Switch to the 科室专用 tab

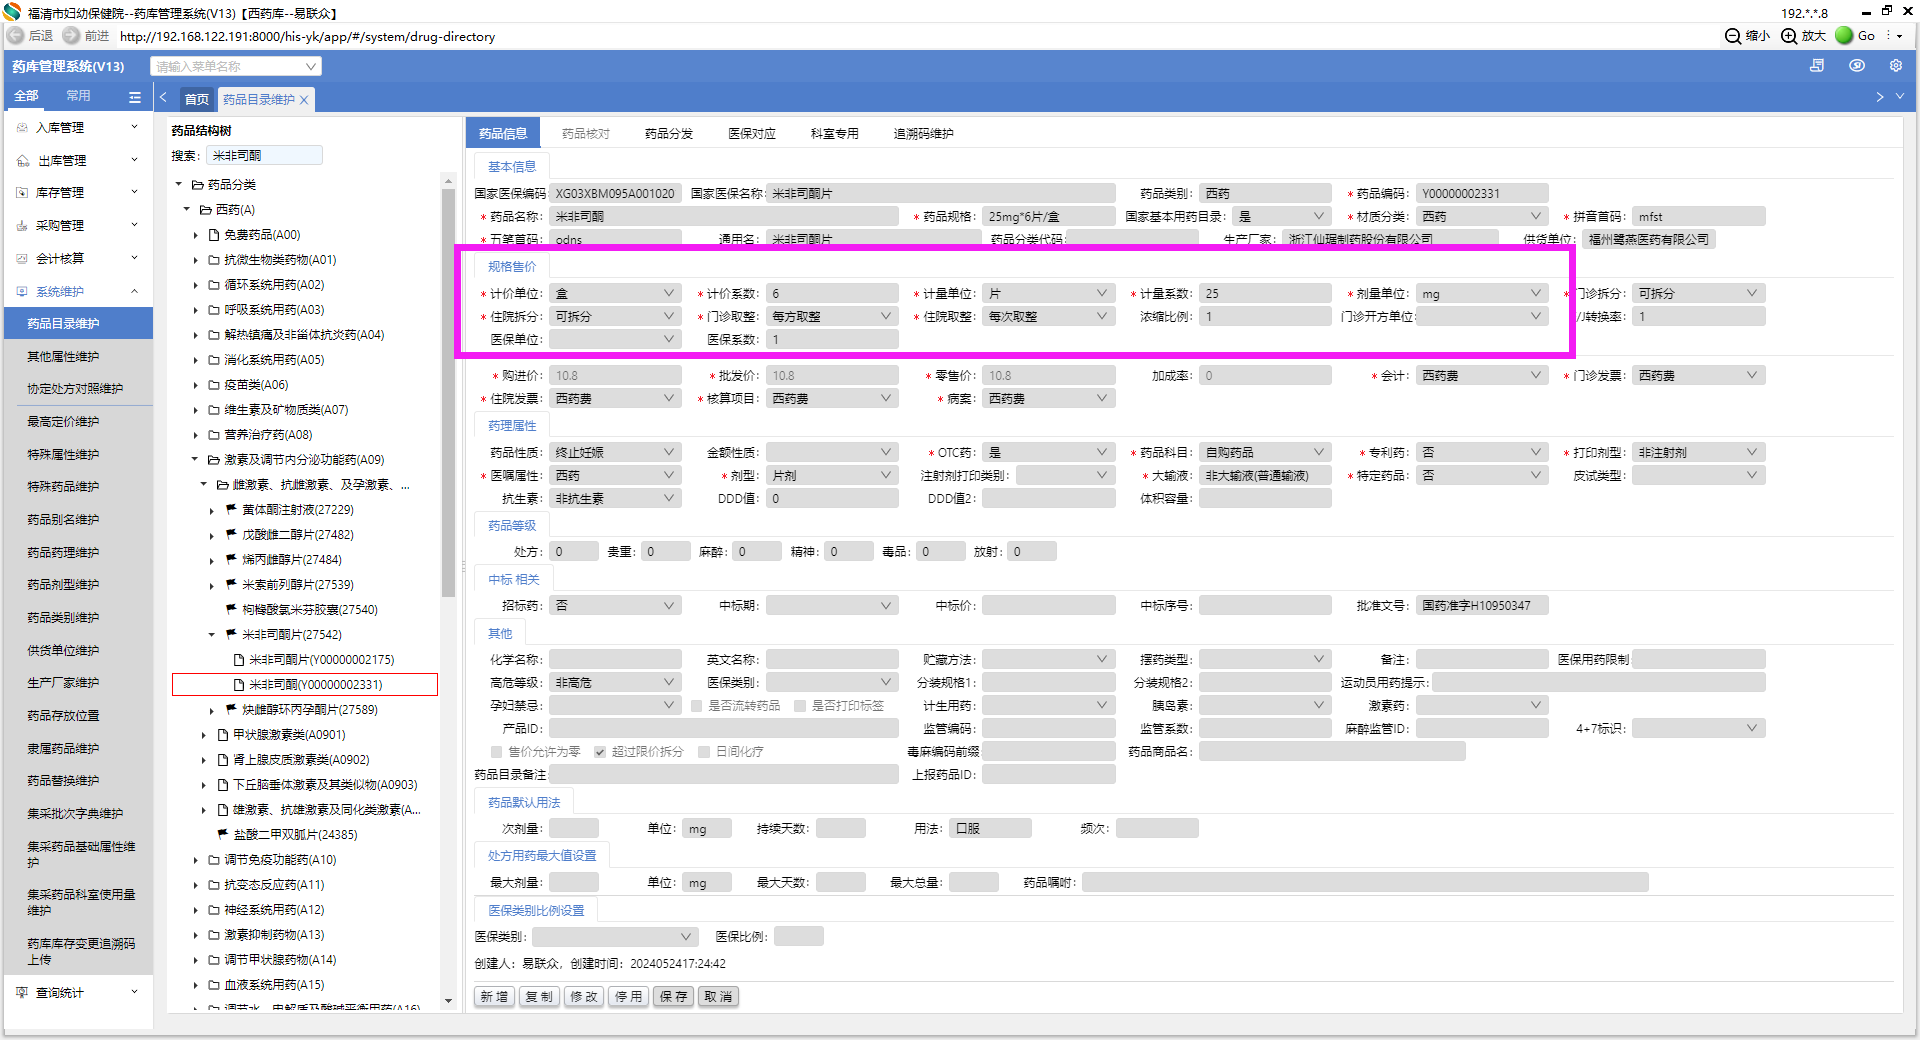coord(835,134)
